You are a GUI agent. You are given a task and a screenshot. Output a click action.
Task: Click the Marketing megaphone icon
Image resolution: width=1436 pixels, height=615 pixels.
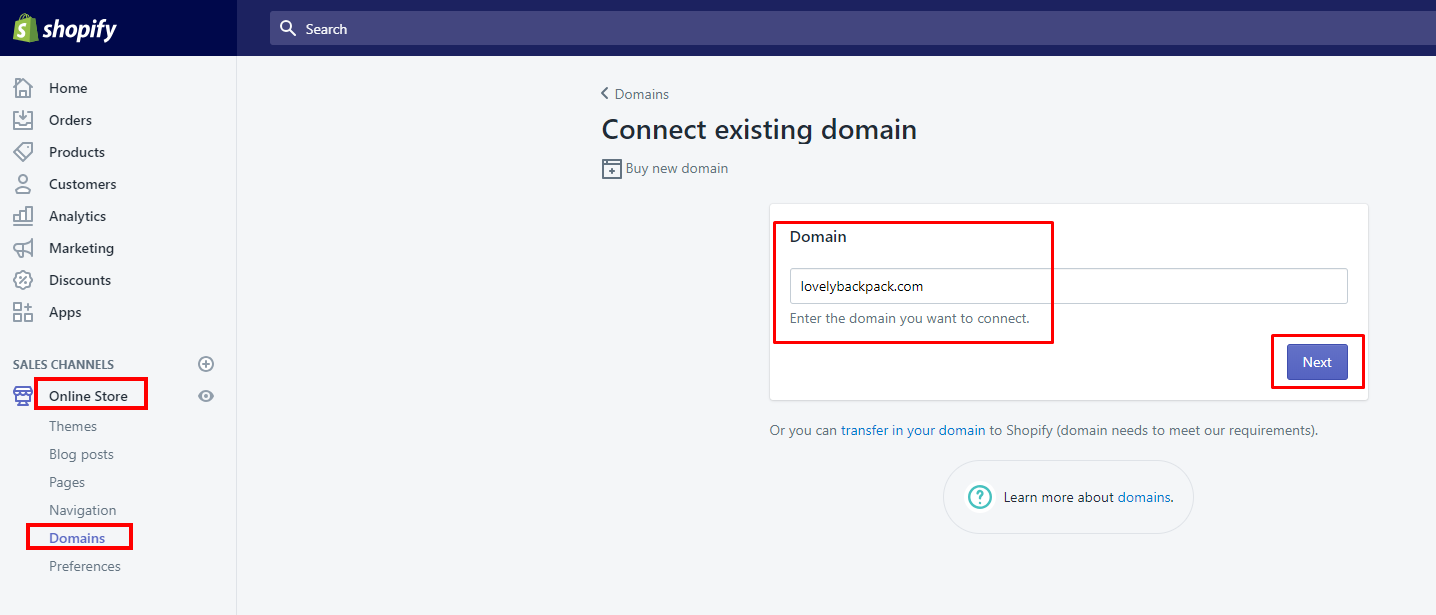click(23, 248)
